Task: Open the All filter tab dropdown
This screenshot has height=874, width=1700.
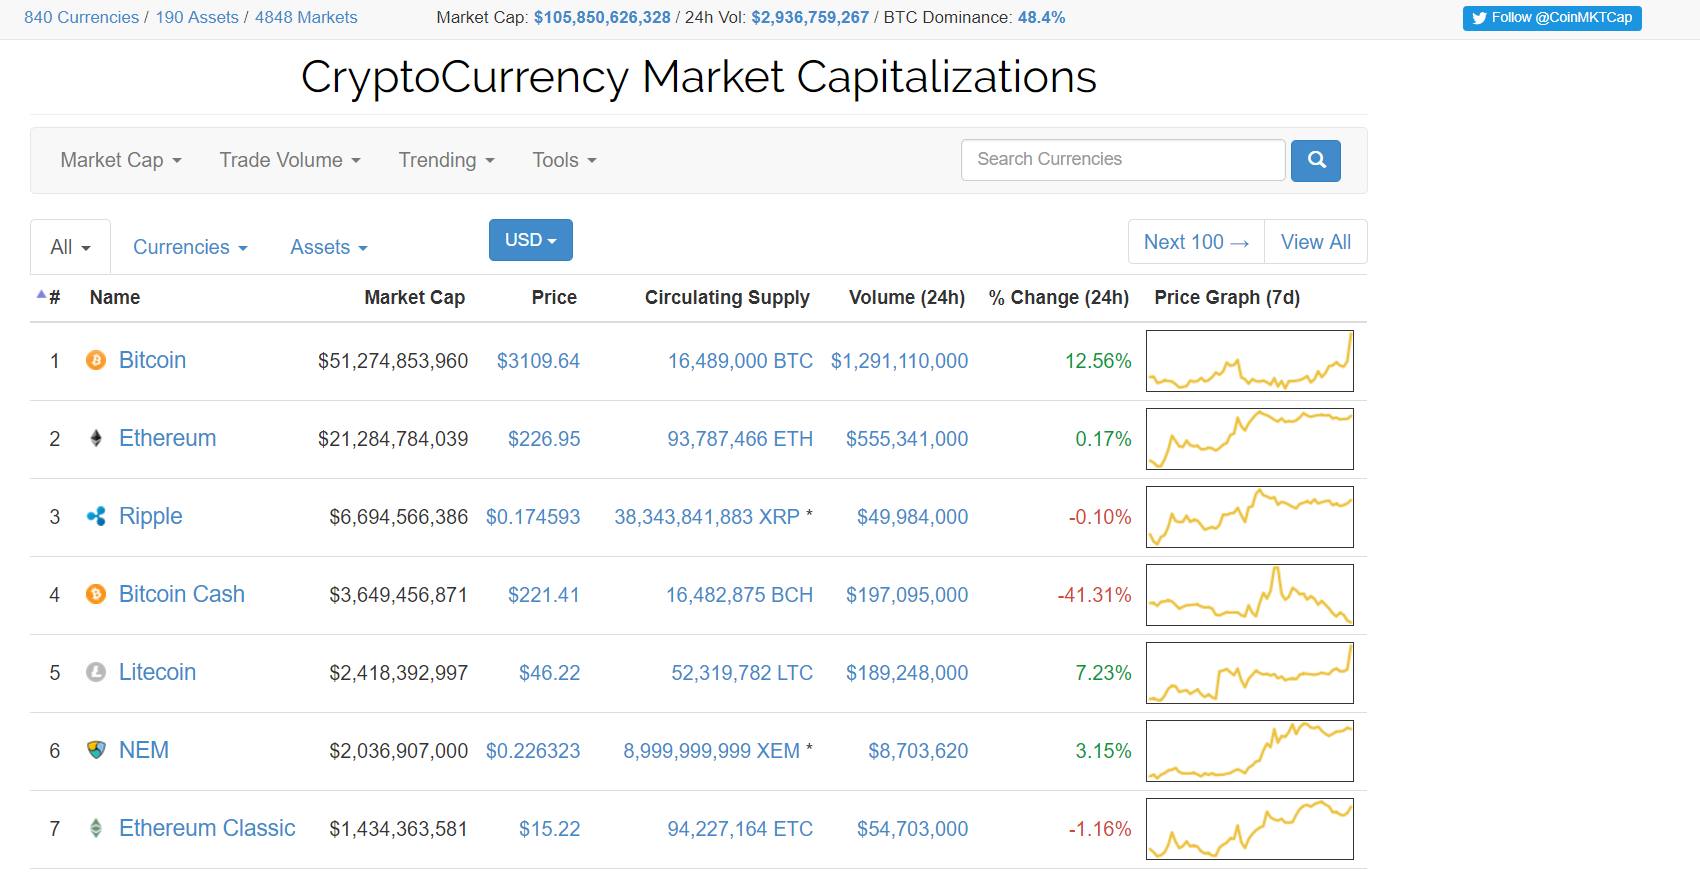Action: 71,247
